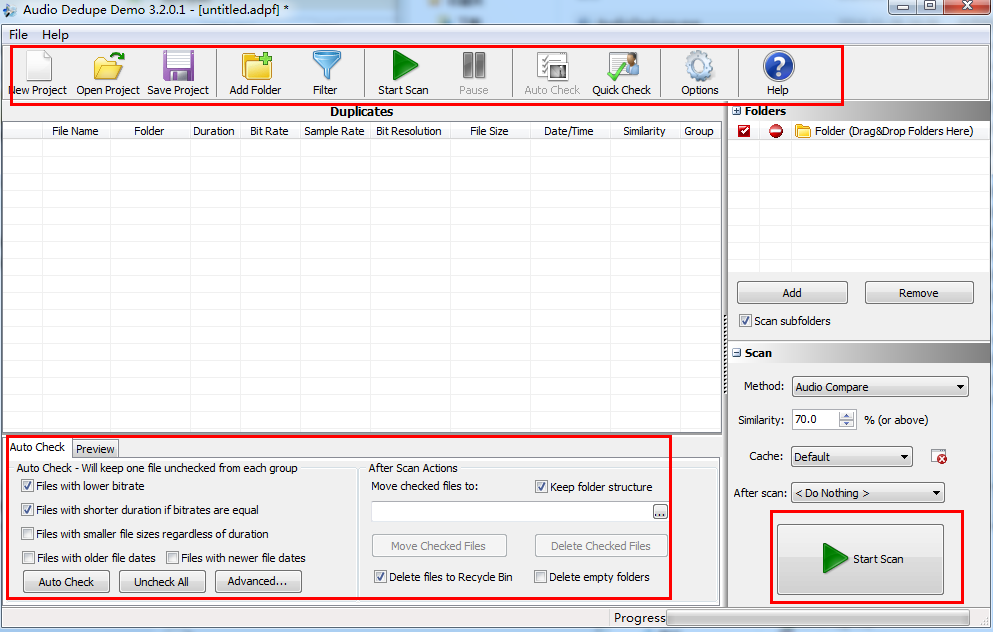
Task: Sort by Similarity column header
Action: pos(645,131)
